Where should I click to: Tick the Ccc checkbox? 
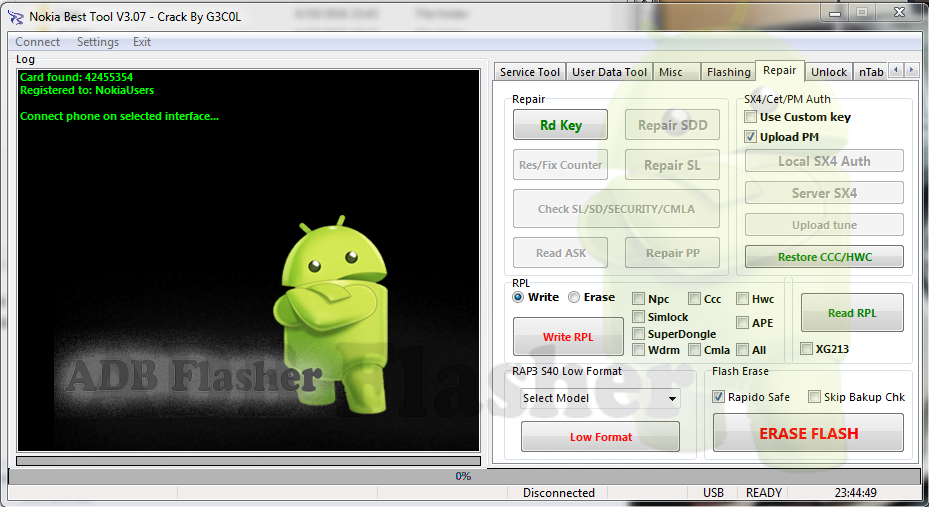694,299
